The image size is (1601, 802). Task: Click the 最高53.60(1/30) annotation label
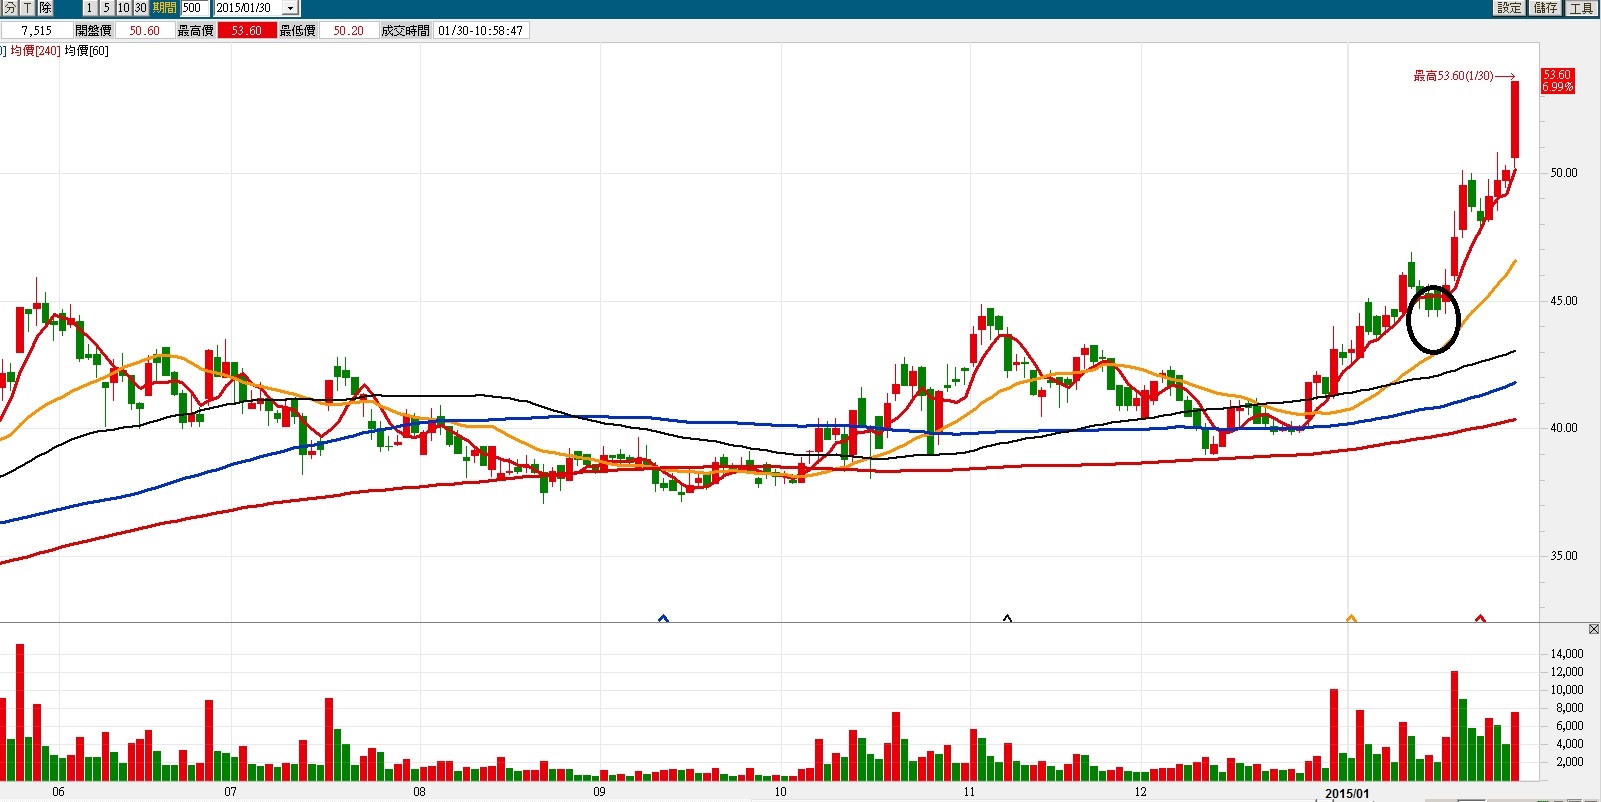pyautogui.click(x=1453, y=76)
